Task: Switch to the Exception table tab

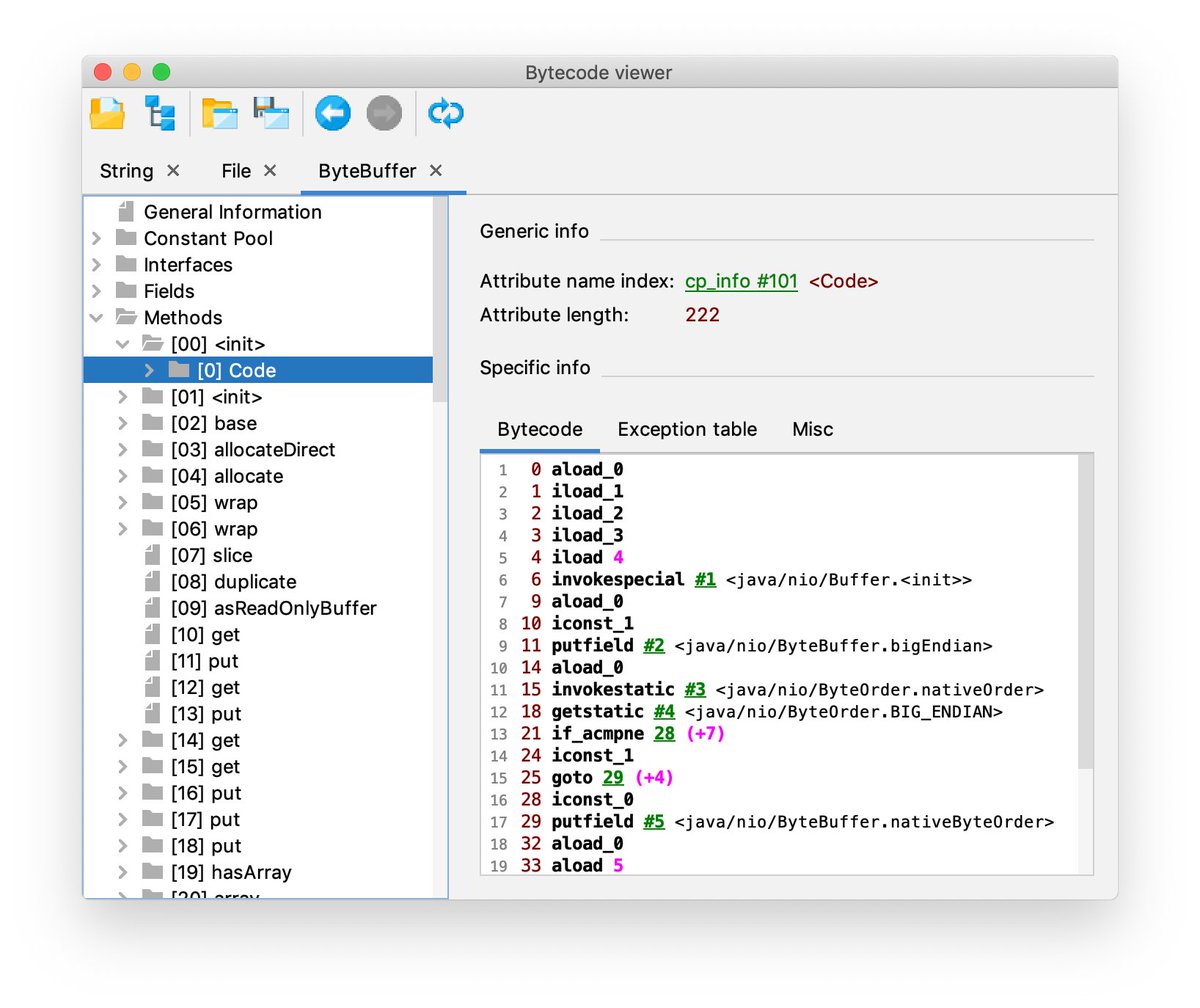Action: (687, 429)
